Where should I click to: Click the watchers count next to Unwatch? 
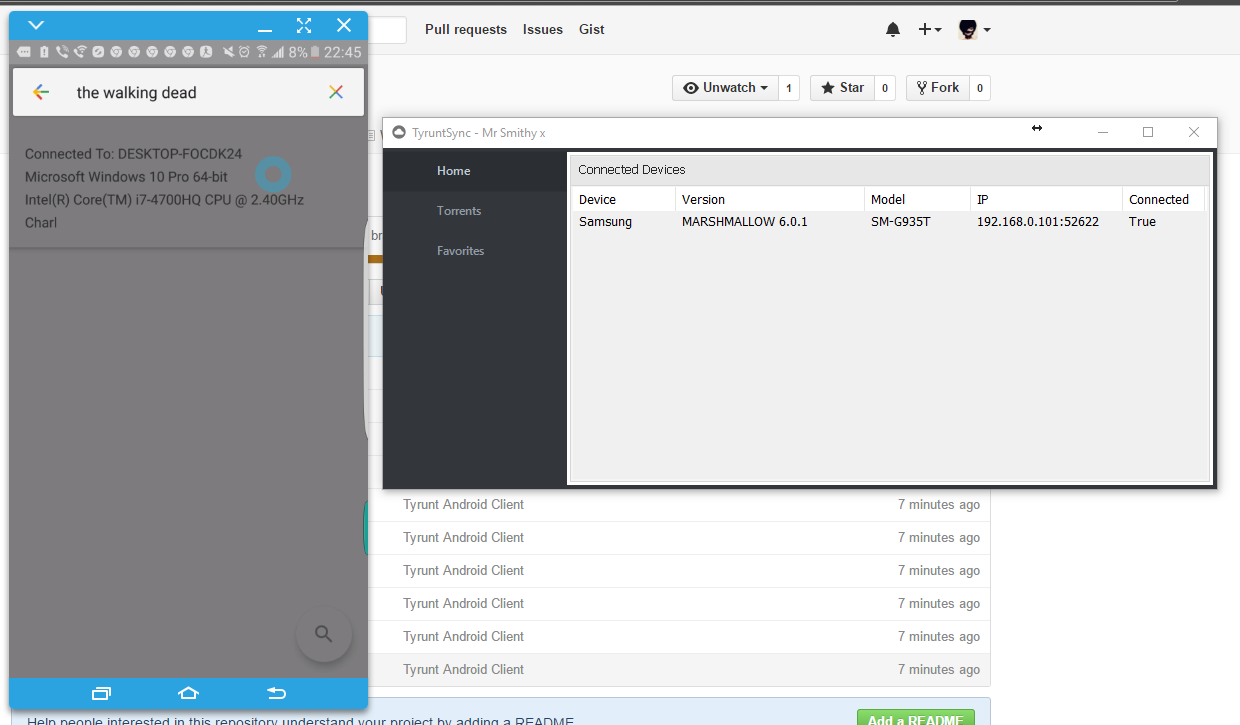pos(788,88)
